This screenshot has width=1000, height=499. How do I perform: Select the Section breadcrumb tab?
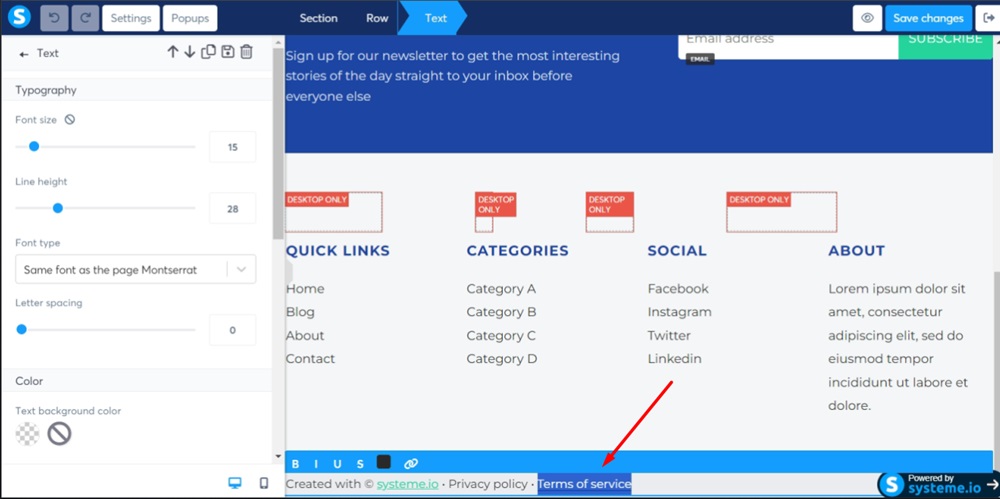coord(318,18)
